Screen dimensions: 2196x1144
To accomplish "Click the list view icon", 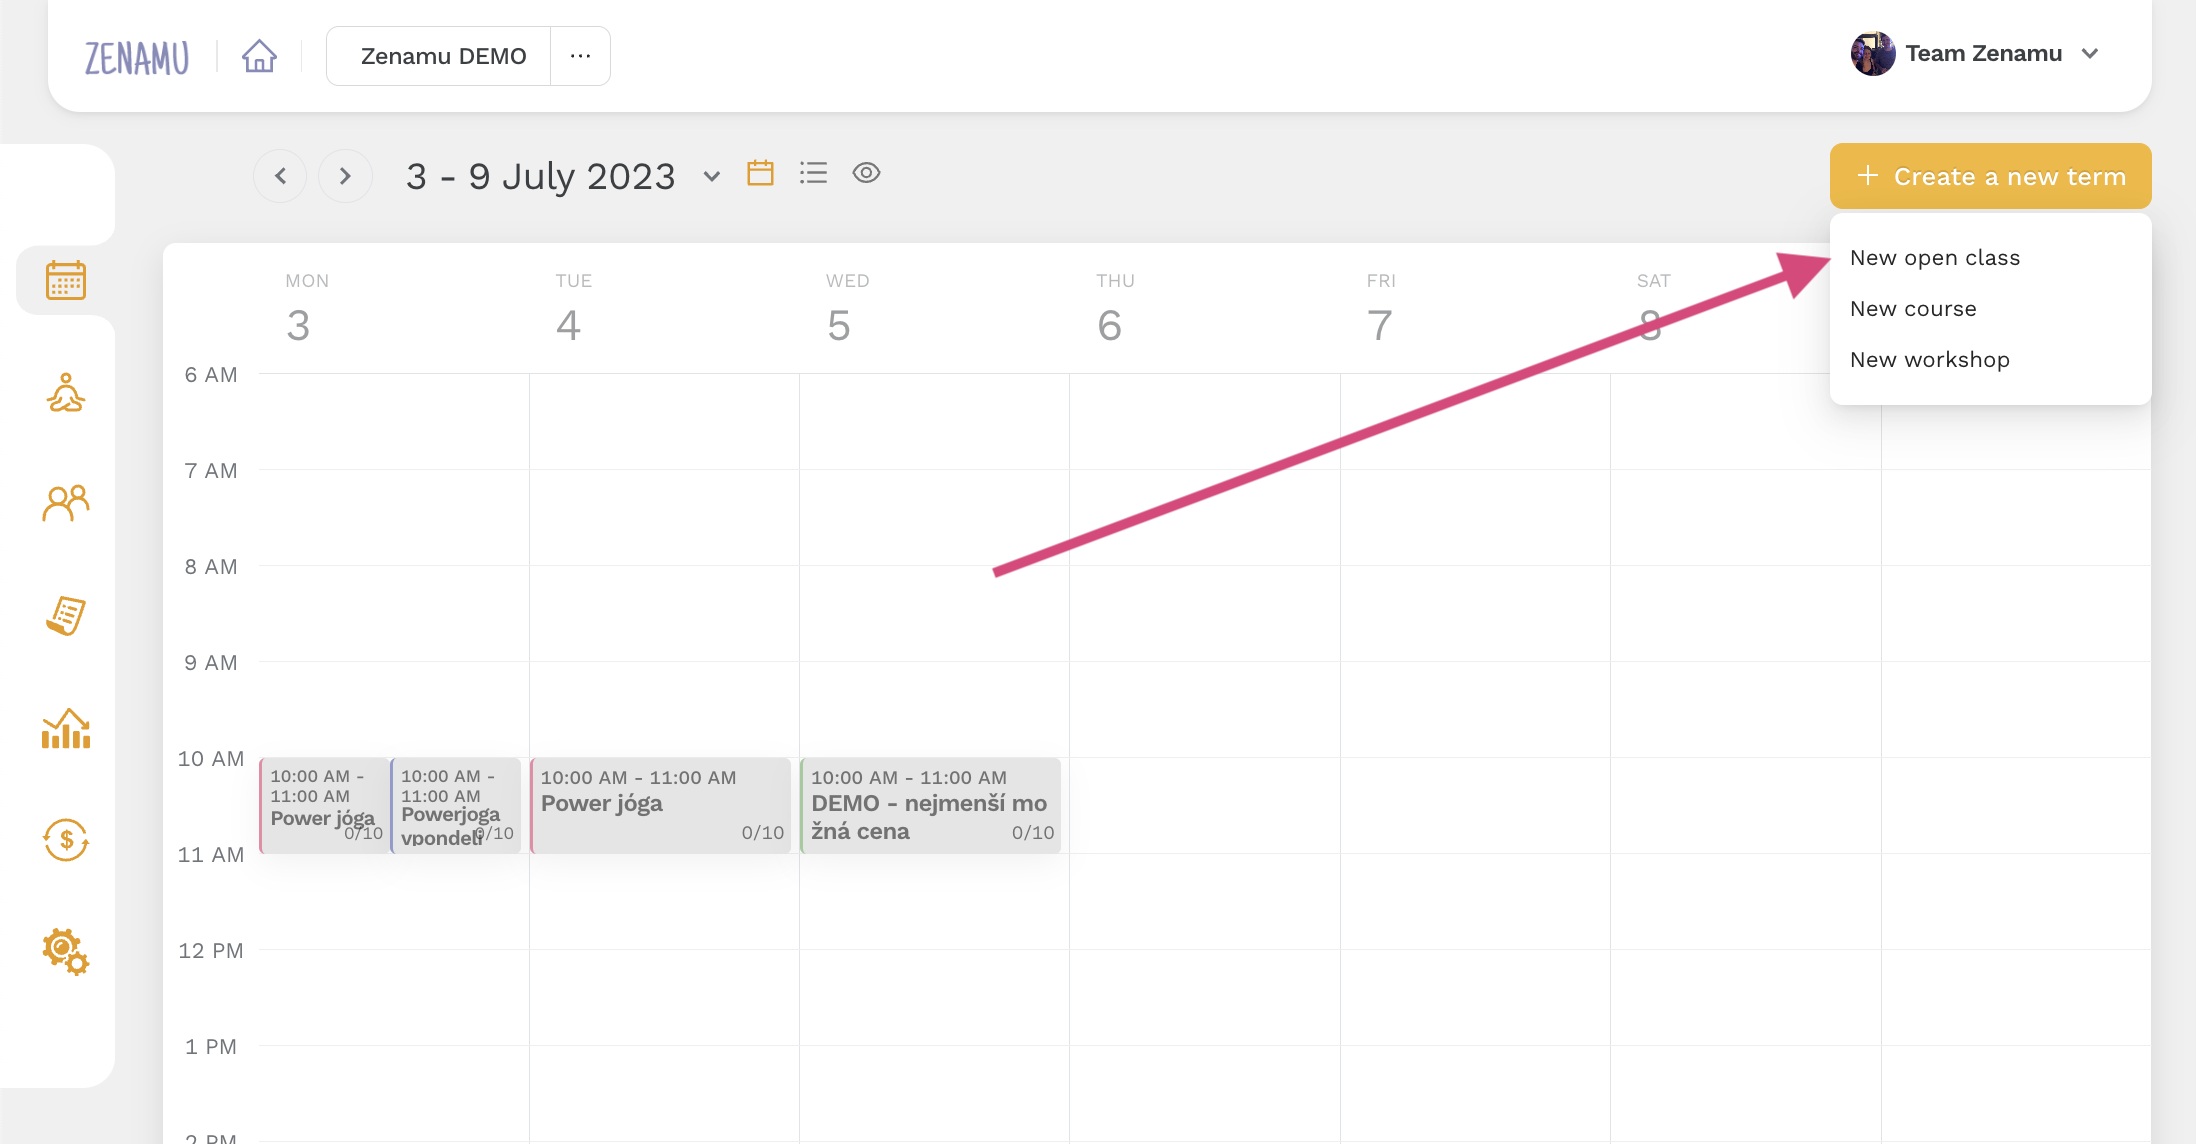I will pos(813,176).
